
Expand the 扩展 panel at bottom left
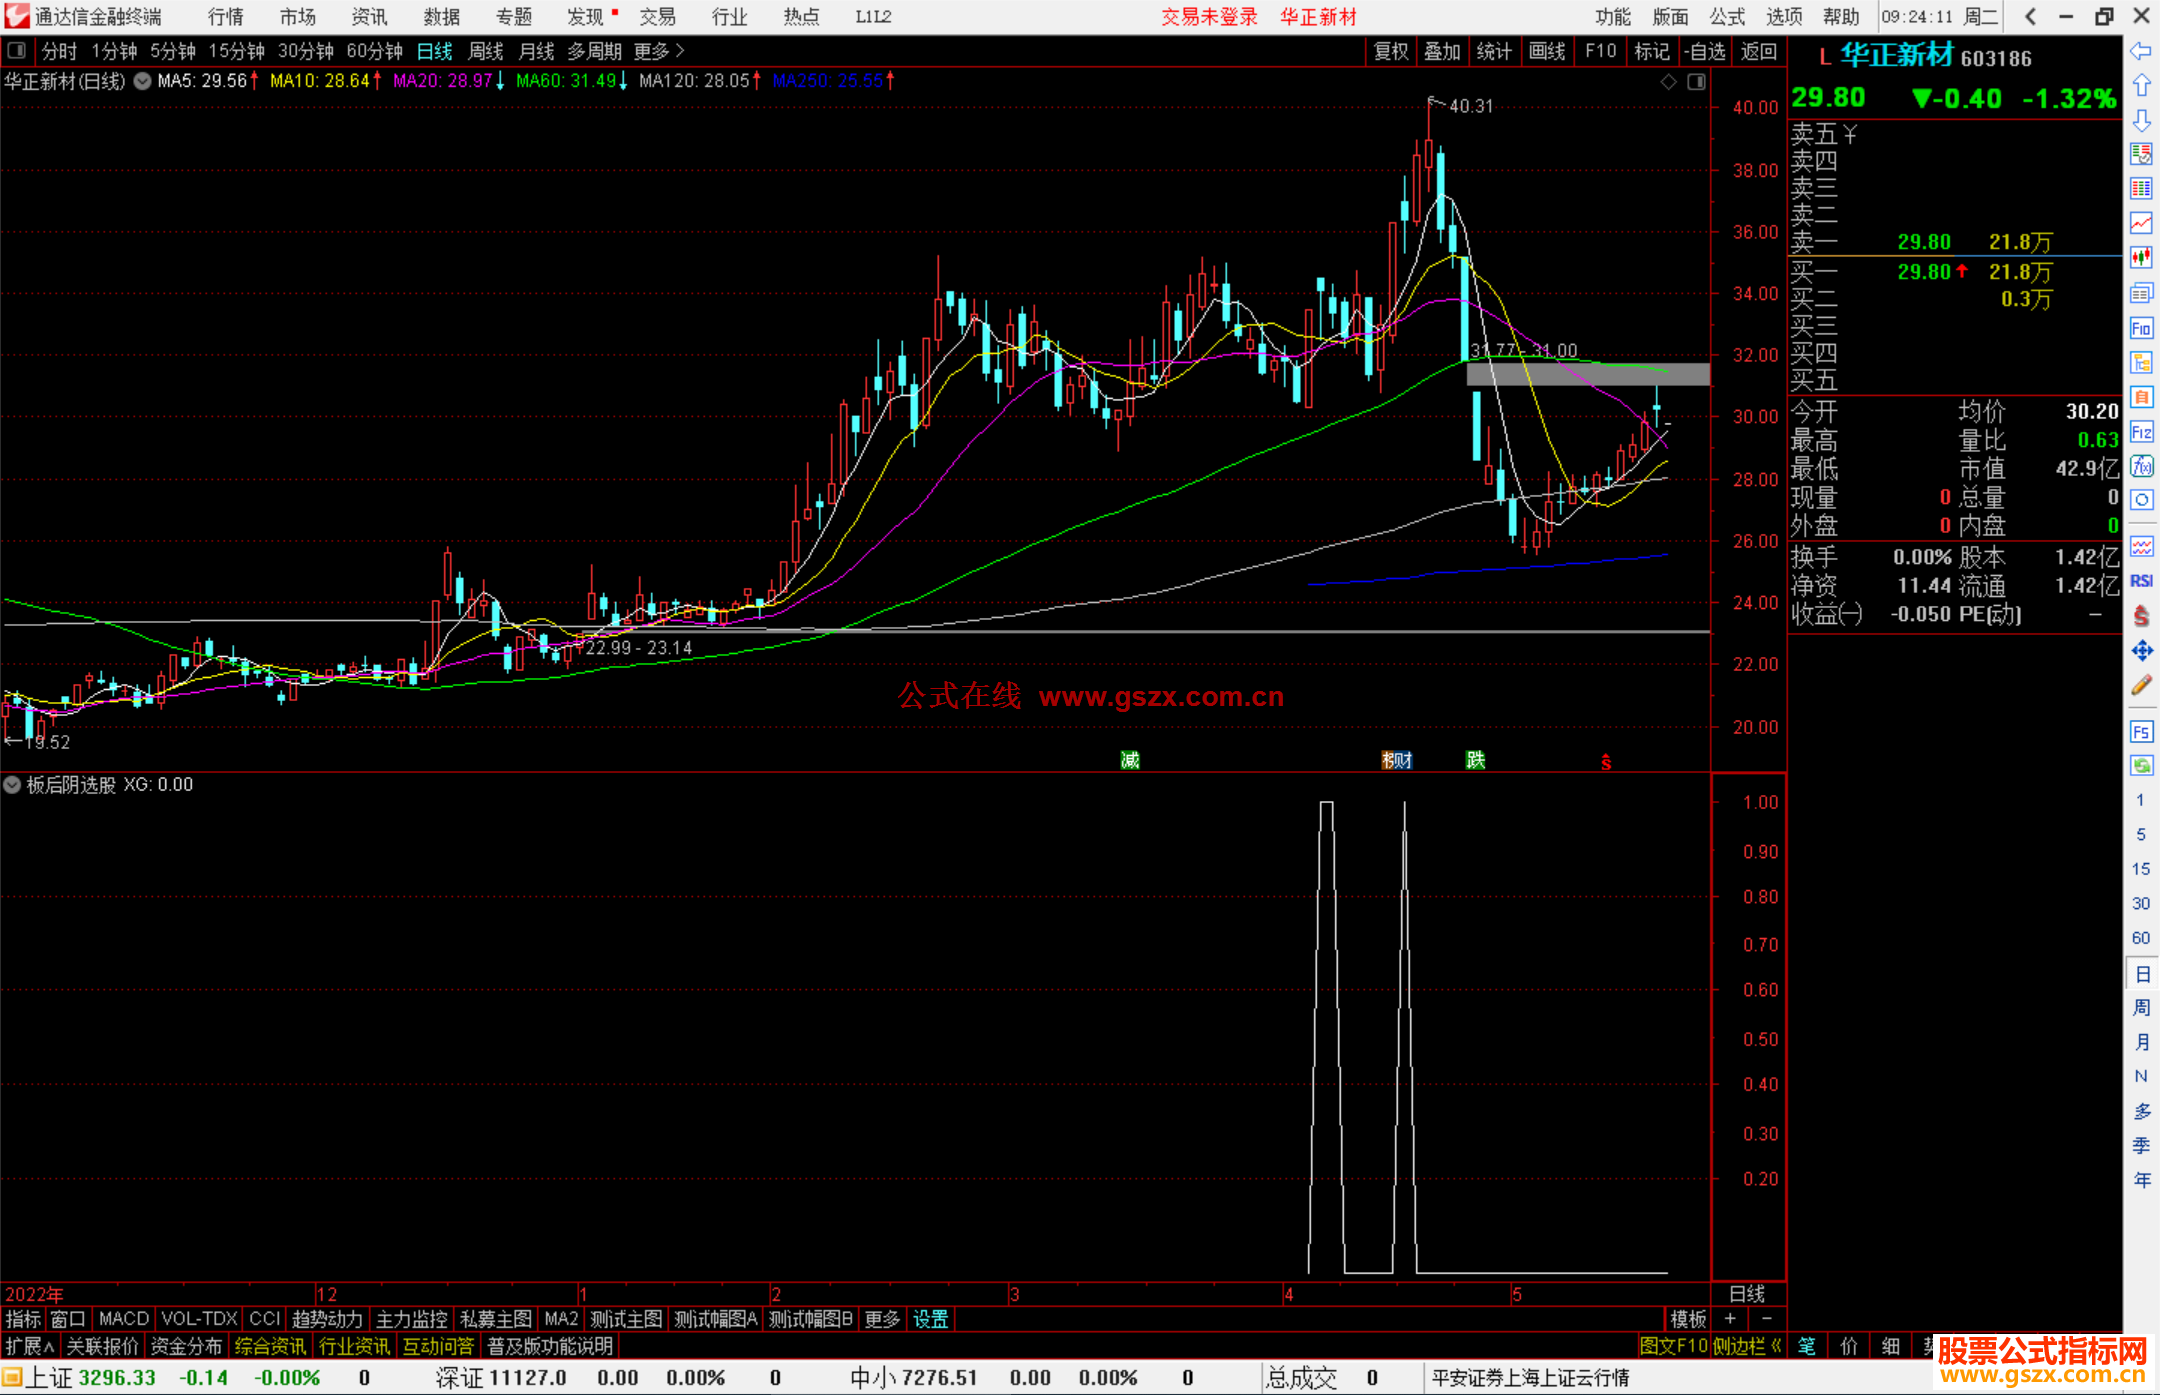29,1346
